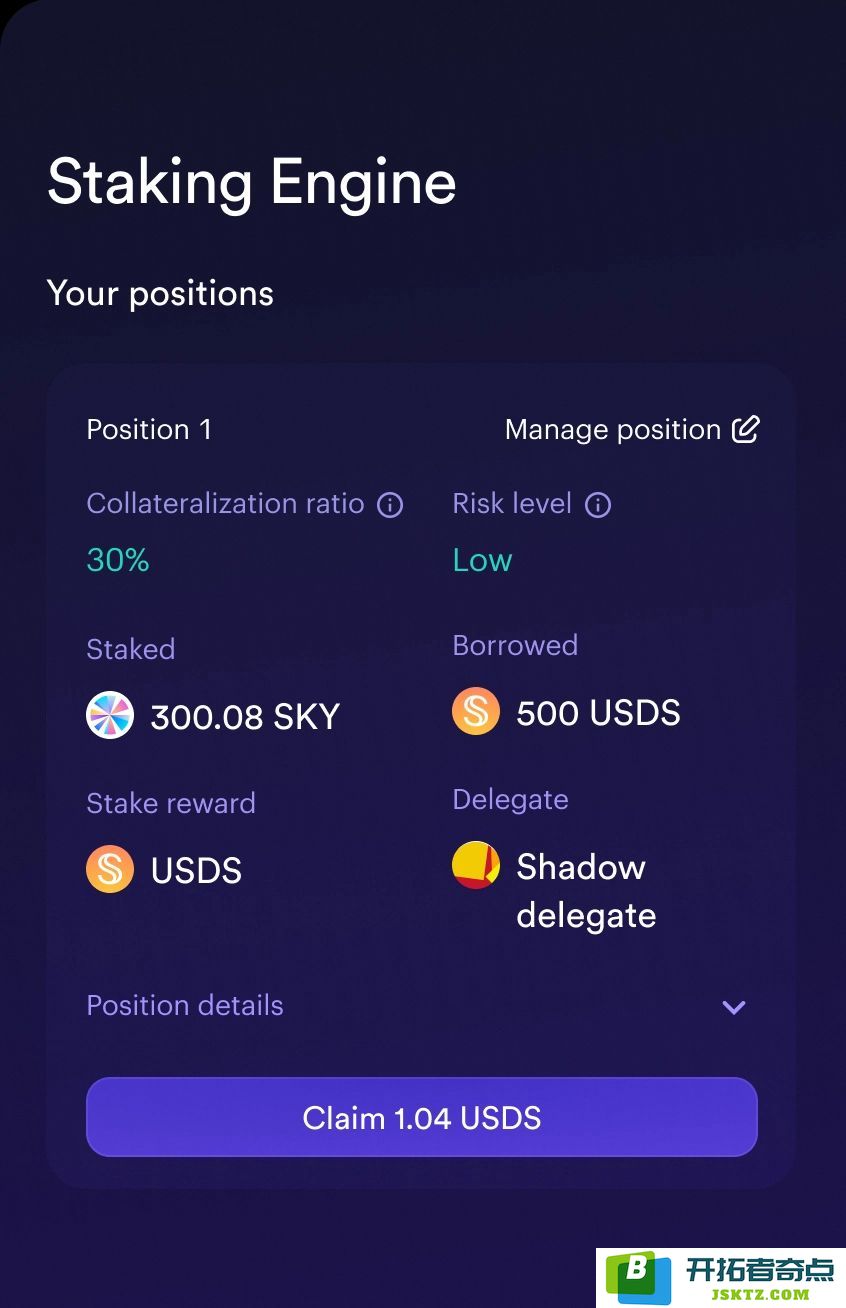Click the Position details label

185,1005
